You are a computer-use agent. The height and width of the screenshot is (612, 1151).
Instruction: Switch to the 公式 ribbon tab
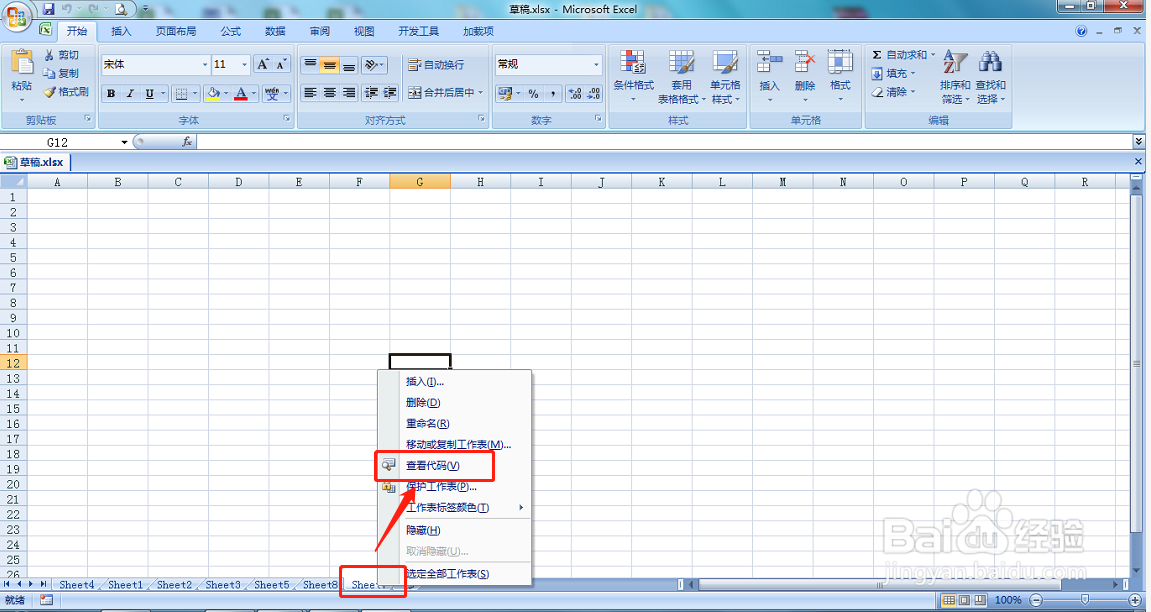coord(230,31)
